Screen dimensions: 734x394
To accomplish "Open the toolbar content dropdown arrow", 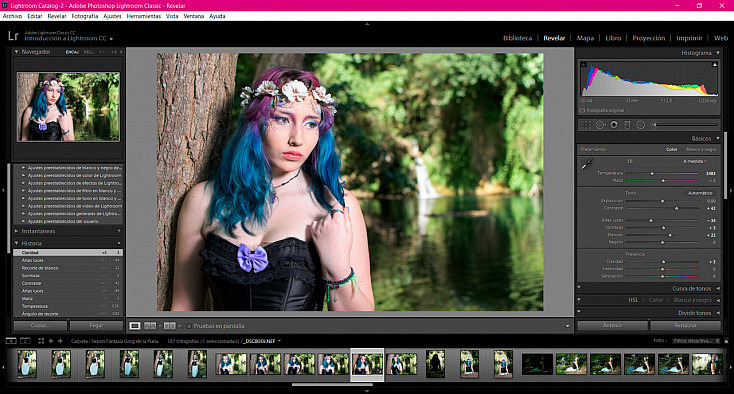I will click(x=567, y=326).
